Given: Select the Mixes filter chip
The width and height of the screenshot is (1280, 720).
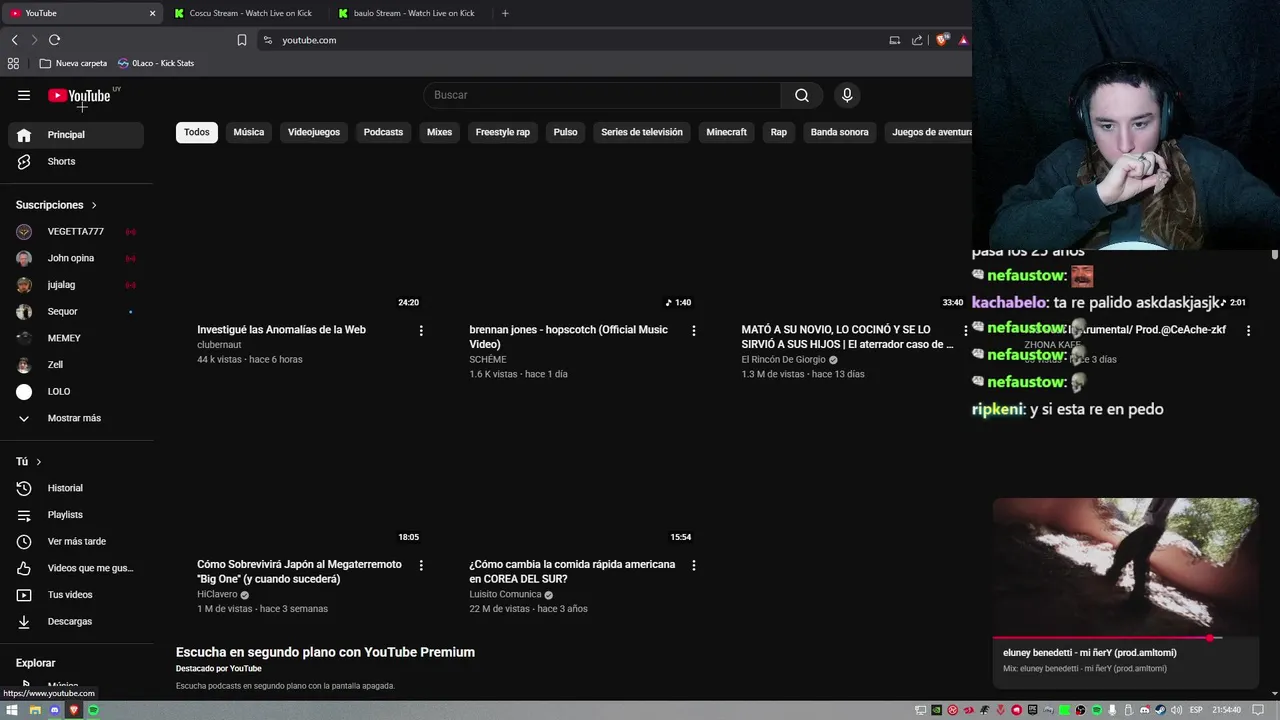Looking at the screenshot, I should coord(440,132).
